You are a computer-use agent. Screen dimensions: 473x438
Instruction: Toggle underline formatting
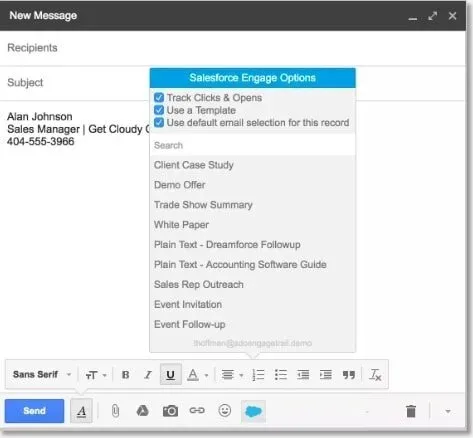pos(171,375)
